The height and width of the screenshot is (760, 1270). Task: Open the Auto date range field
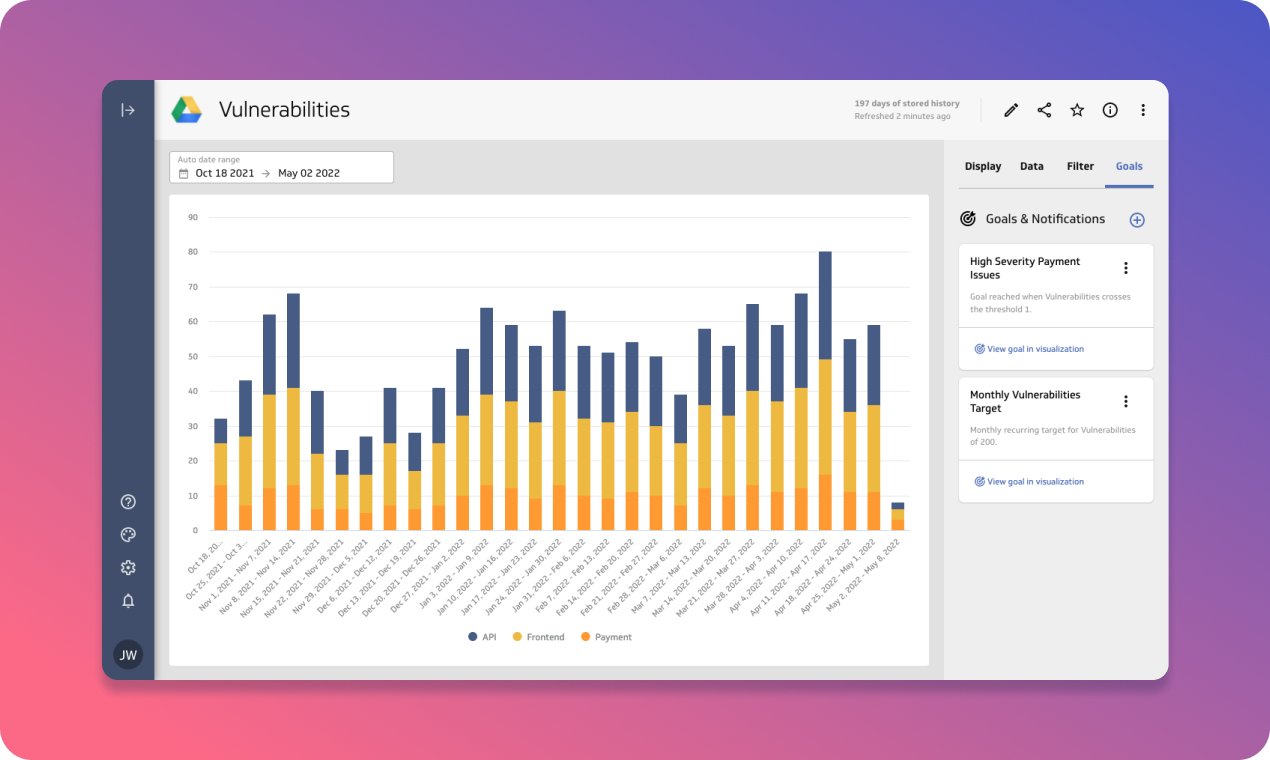pyautogui.click(x=281, y=167)
